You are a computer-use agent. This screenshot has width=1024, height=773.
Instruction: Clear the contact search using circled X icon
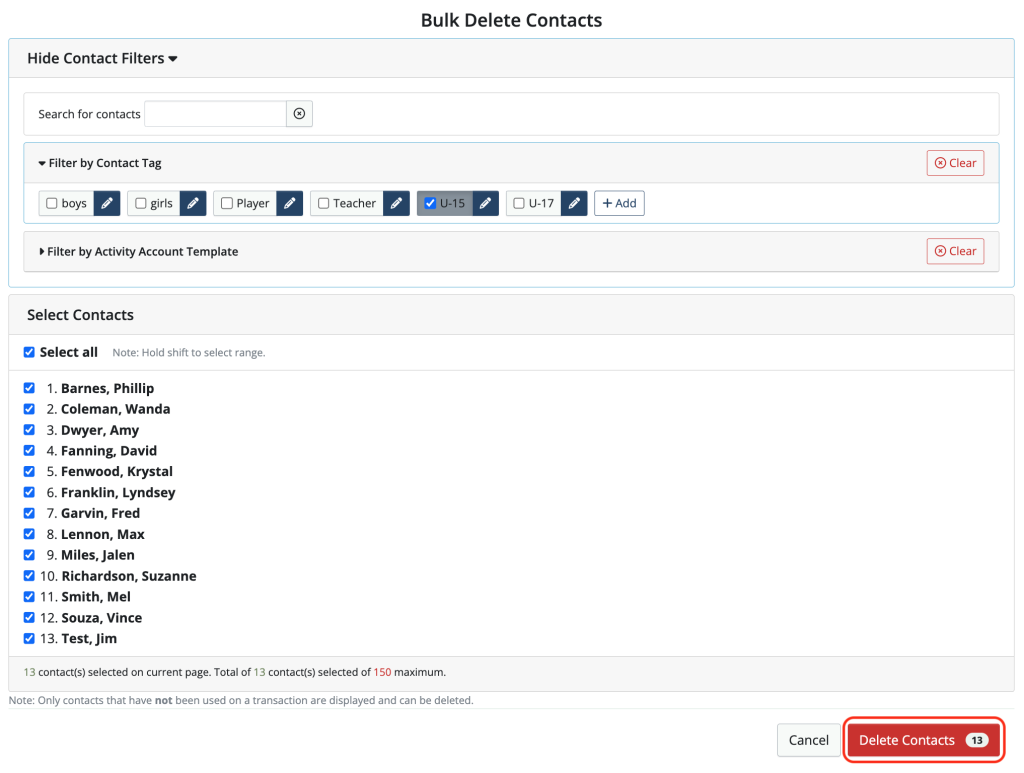click(299, 113)
